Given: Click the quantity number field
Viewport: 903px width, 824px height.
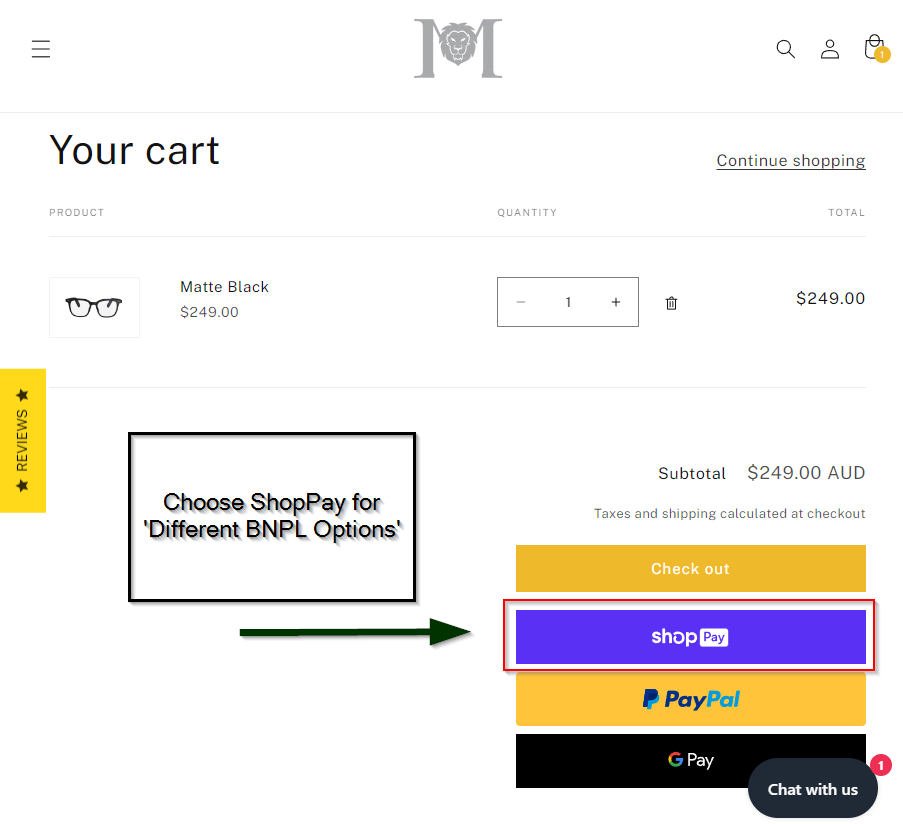Looking at the screenshot, I should (x=568, y=302).
